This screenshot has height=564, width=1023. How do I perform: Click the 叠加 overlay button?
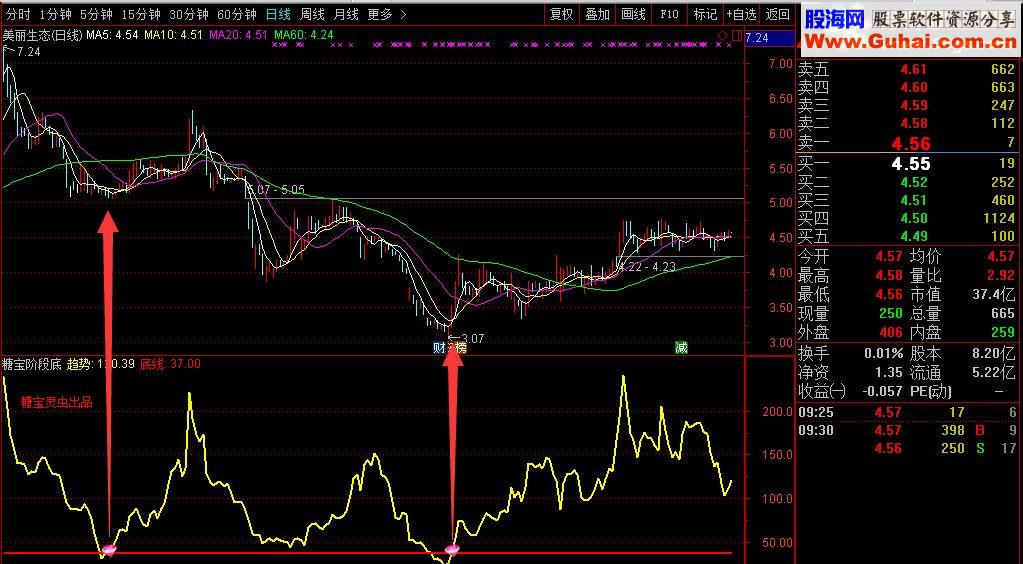pos(598,14)
